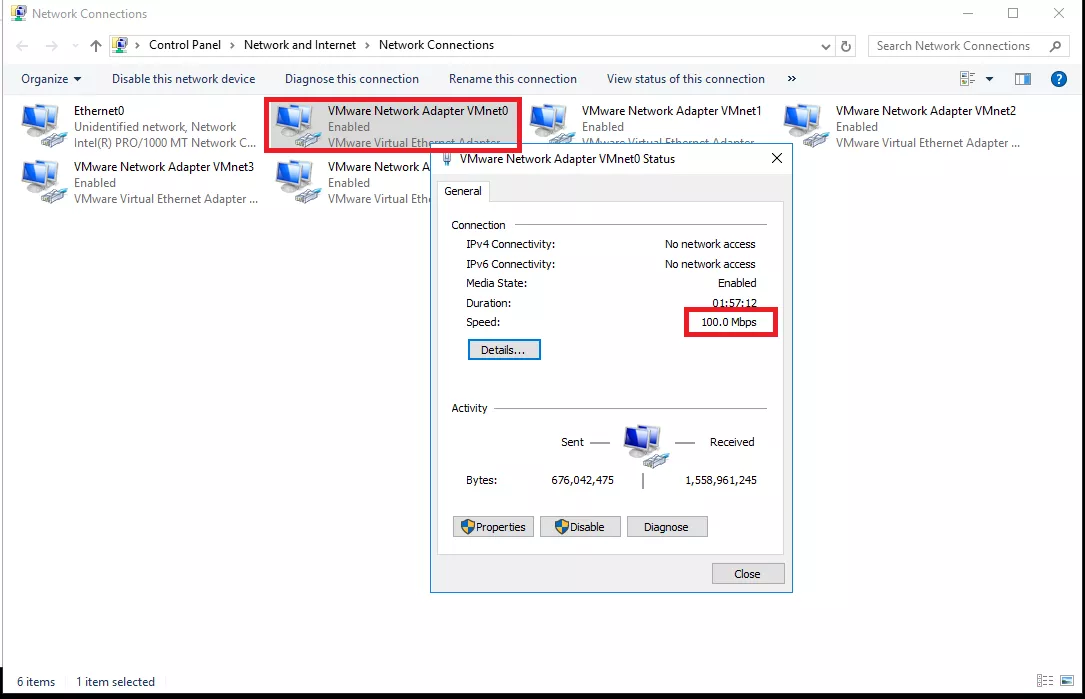The image size is (1085, 699).
Task: Click IPv6 Connectivity label
Action: [x=510, y=264]
